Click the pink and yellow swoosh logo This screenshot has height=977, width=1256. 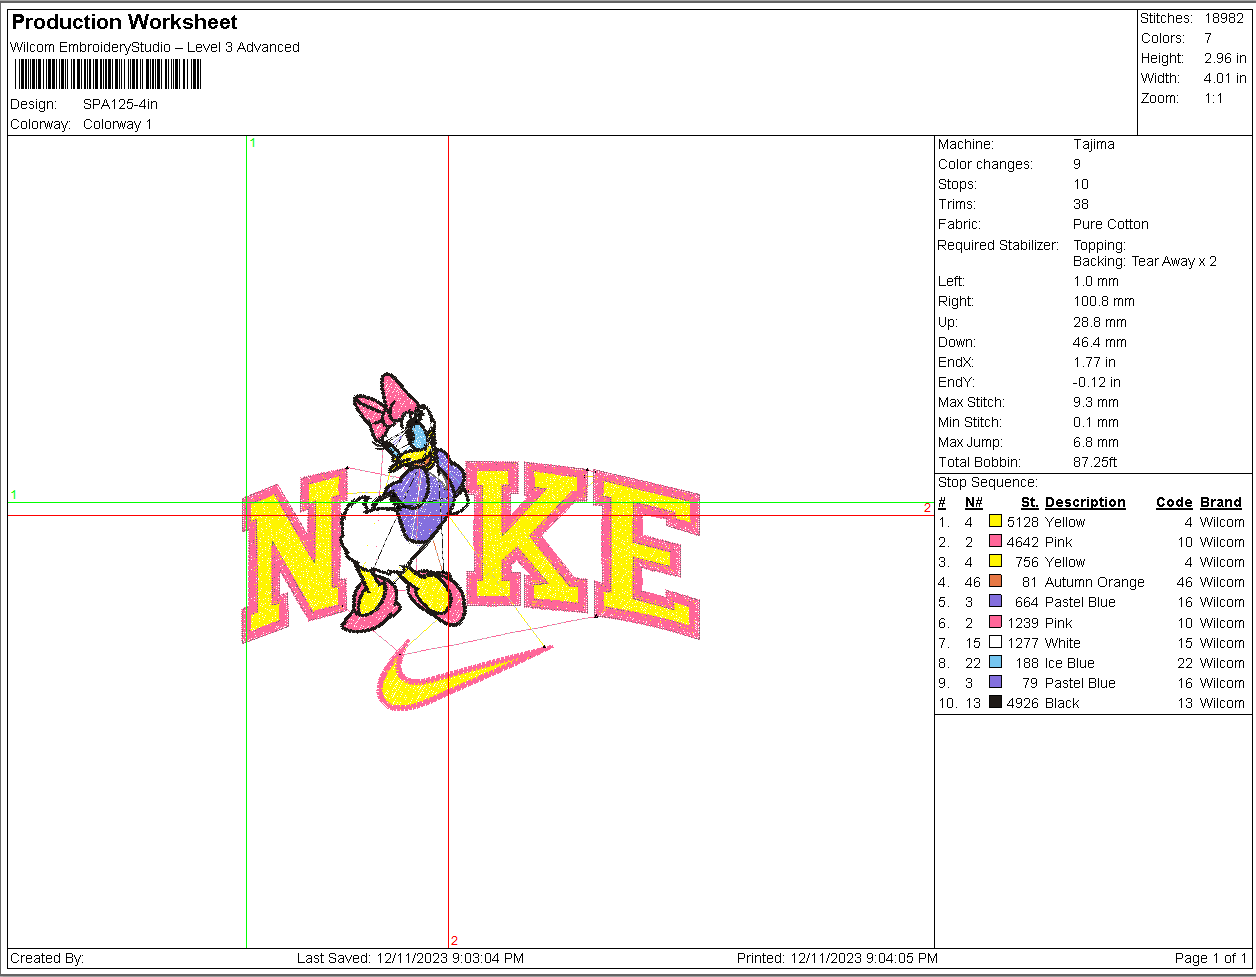[x=465, y=675]
